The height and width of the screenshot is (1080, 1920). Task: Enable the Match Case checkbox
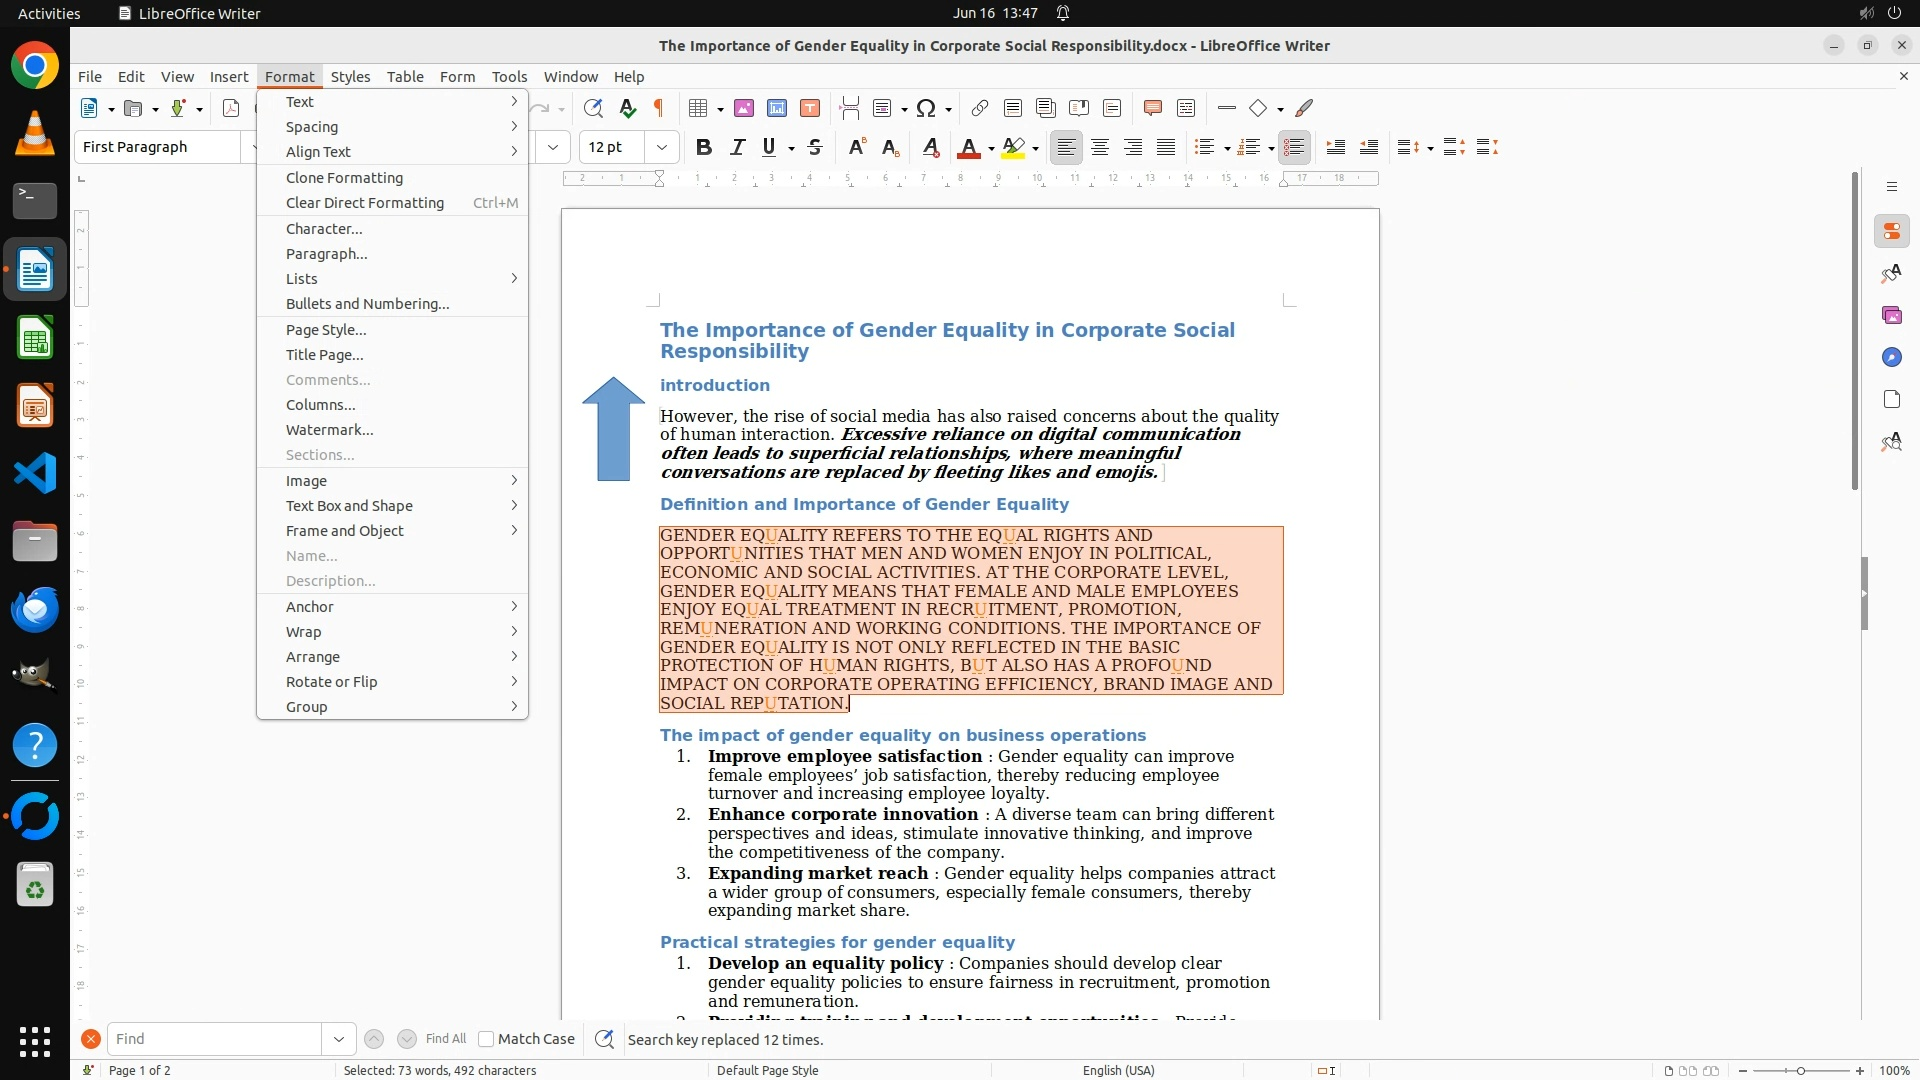(486, 1039)
